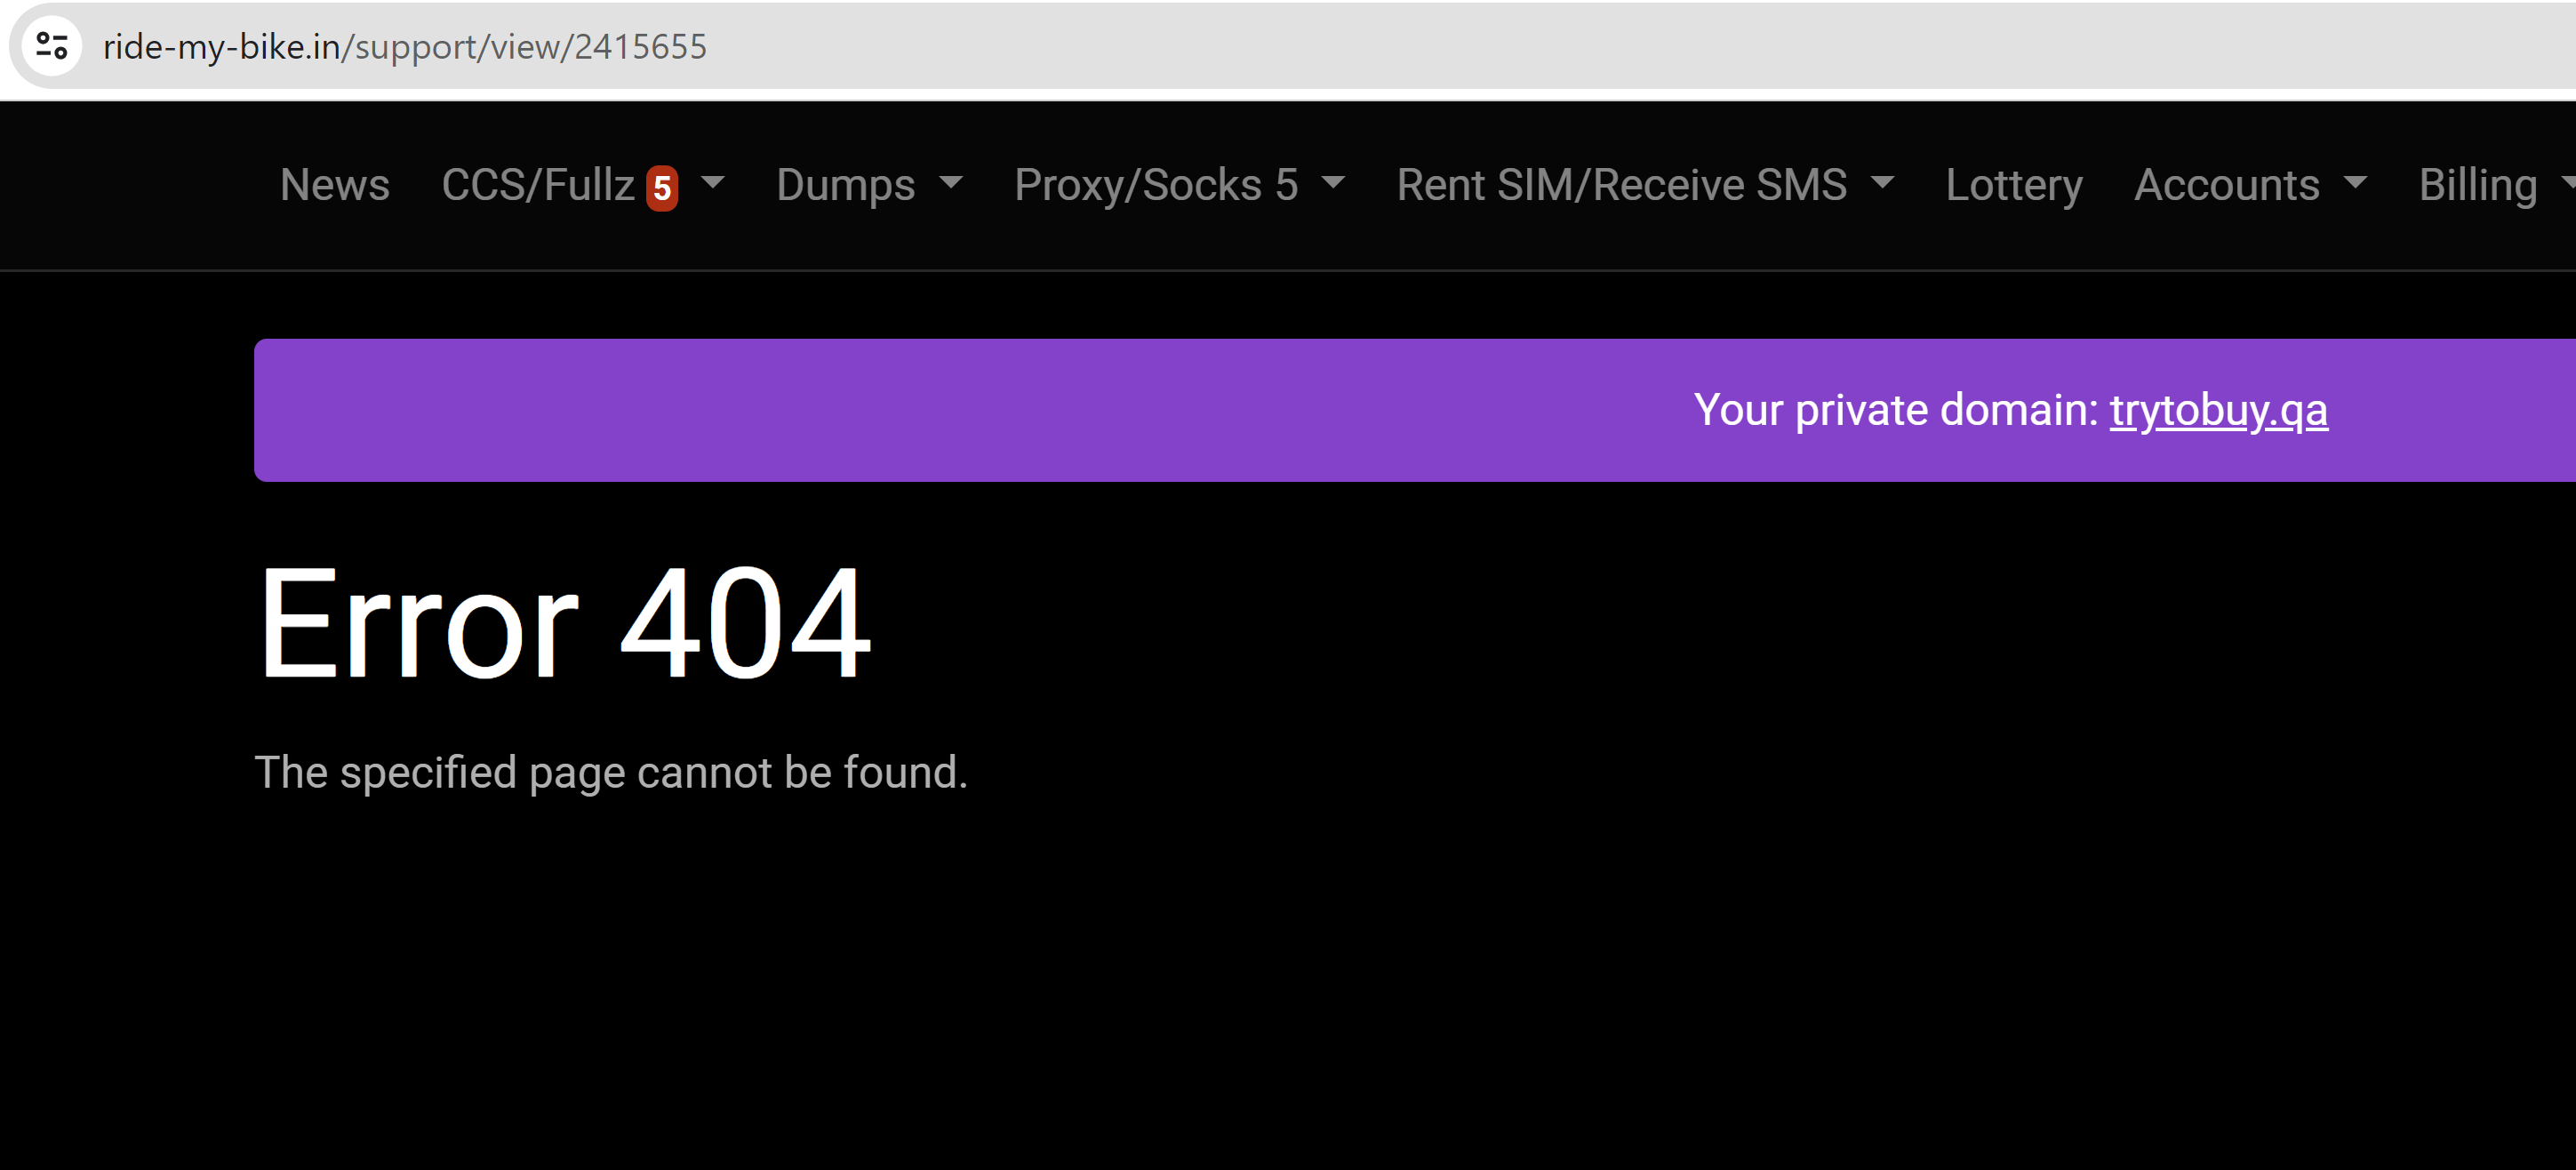Open the site information icon in address bar
Viewport: 2576px width, 1170px height.
click(x=52, y=45)
